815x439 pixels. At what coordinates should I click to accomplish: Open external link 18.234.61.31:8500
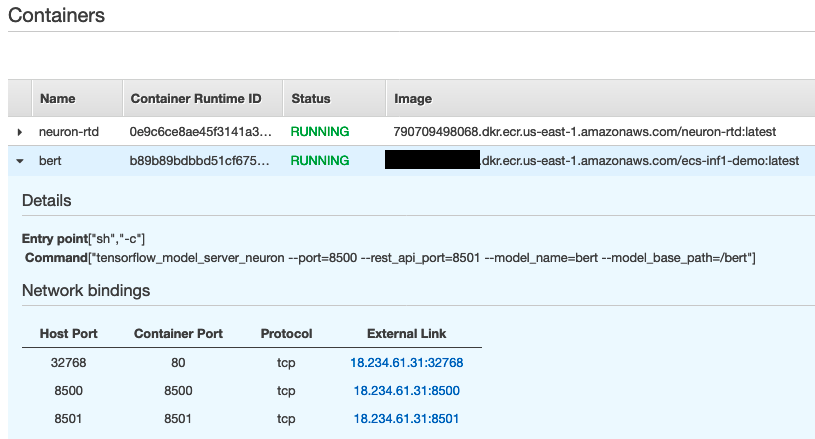point(406,391)
